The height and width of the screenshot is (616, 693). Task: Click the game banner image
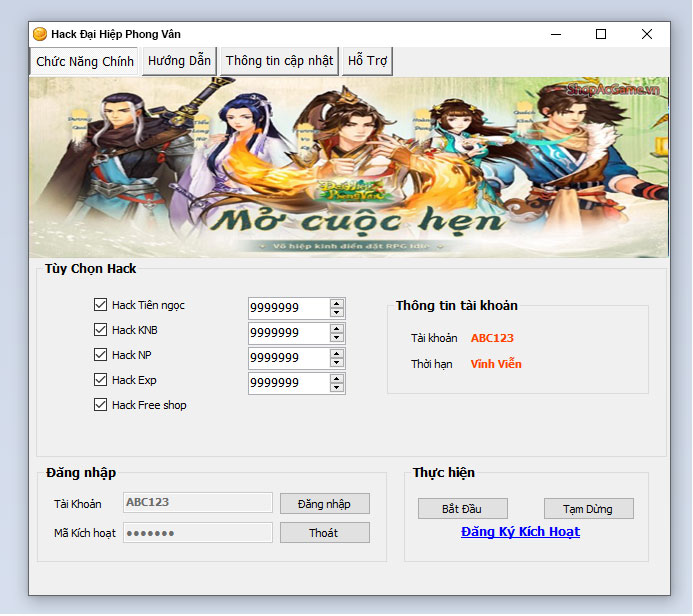tap(349, 167)
